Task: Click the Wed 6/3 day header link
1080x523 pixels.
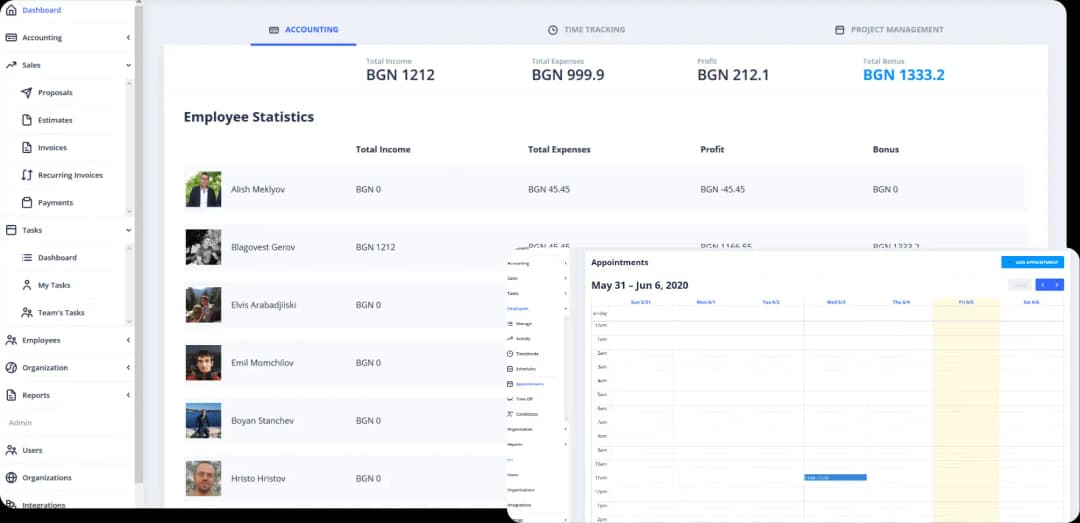Action: click(836, 302)
